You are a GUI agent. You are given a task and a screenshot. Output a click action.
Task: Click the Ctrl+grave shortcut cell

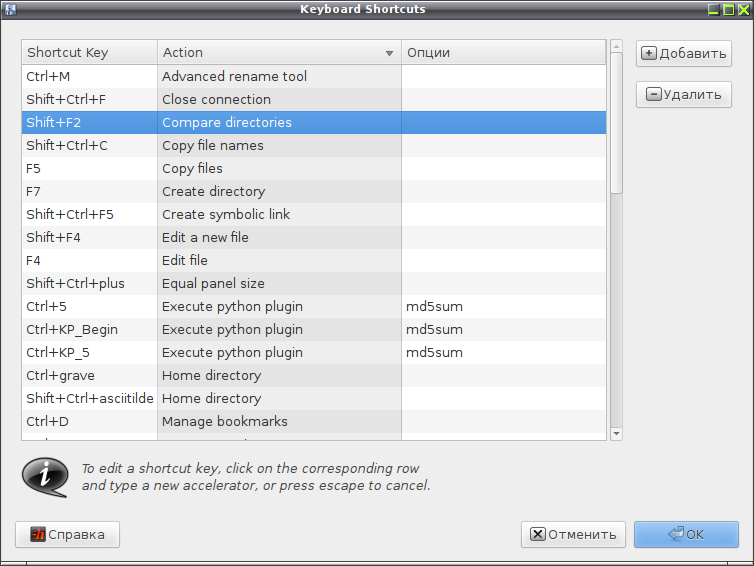tap(89, 376)
